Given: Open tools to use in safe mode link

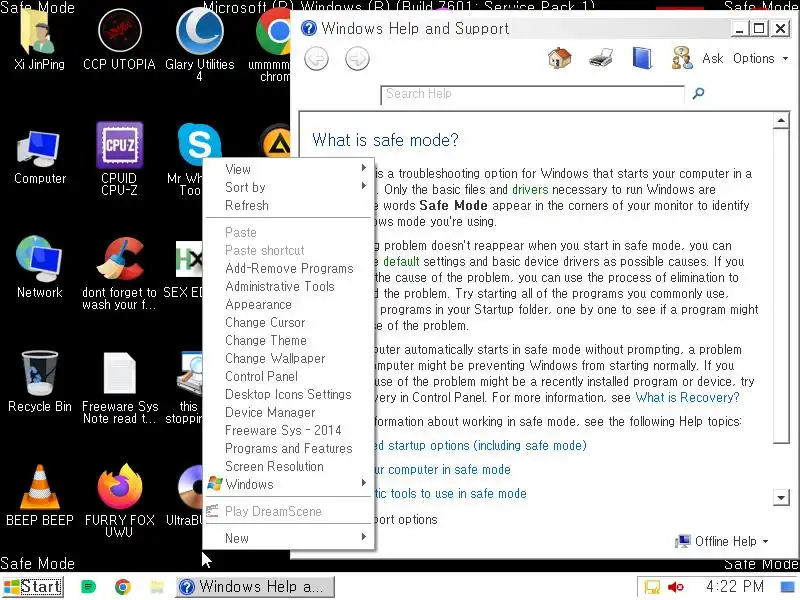Looking at the screenshot, I should click(451, 493).
